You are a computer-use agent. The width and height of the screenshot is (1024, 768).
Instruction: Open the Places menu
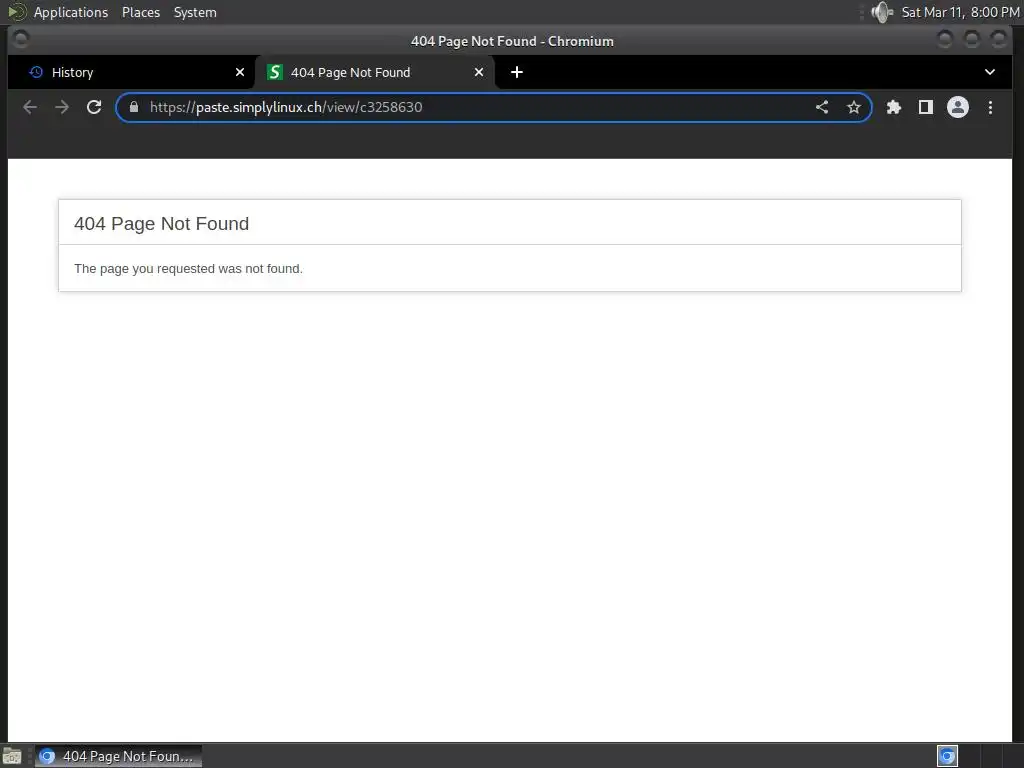click(141, 12)
